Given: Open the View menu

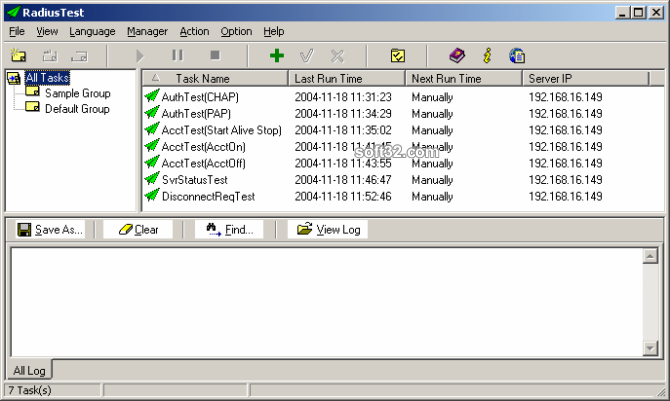Looking at the screenshot, I should click(47, 31).
